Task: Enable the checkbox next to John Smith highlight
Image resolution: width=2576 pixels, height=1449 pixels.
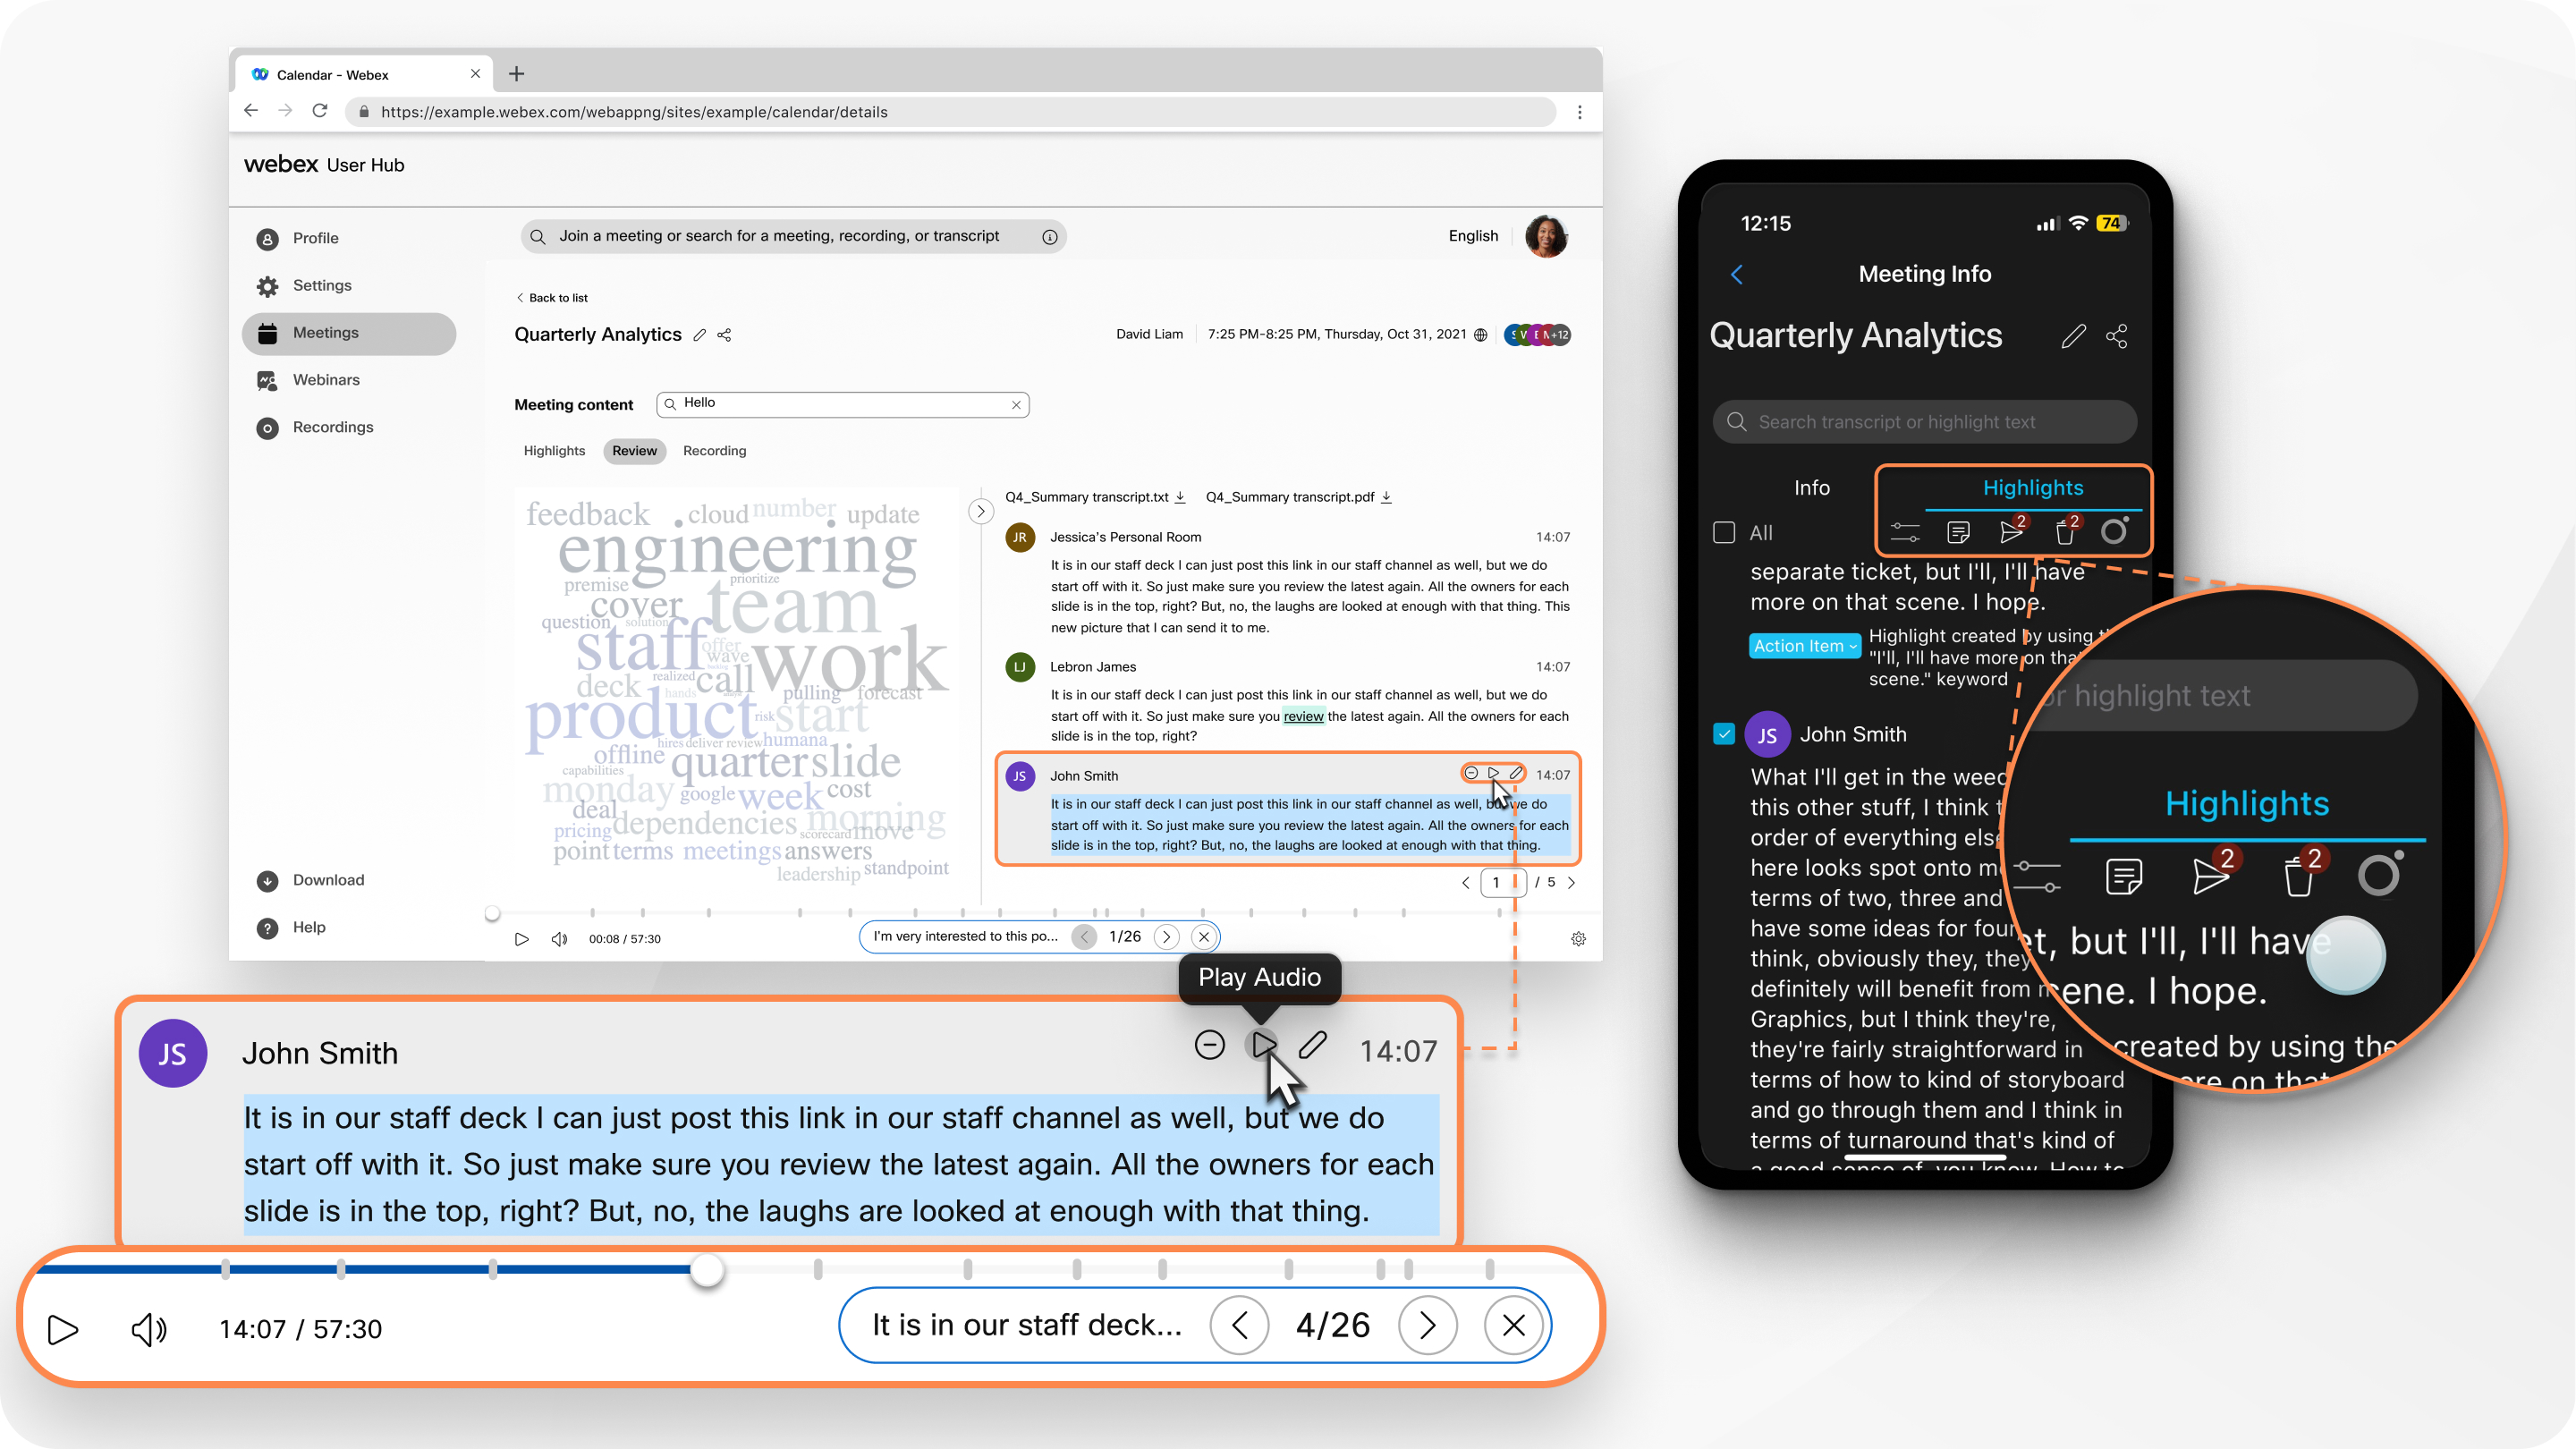Action: coord(1724,733)
